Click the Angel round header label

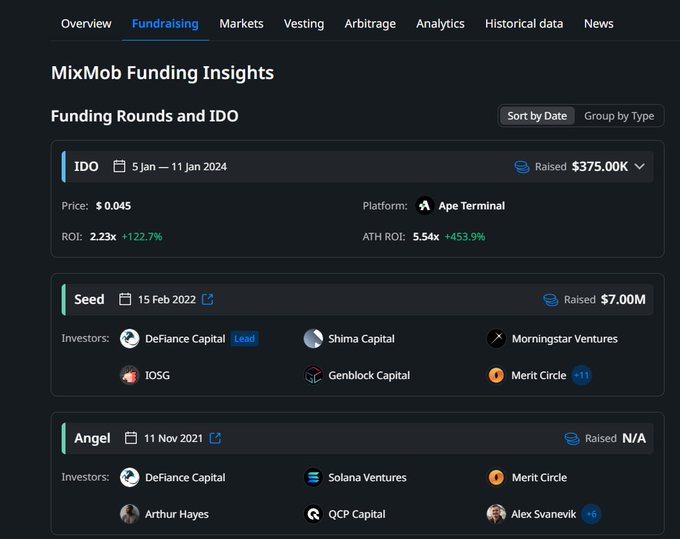(x=92, y=438)
